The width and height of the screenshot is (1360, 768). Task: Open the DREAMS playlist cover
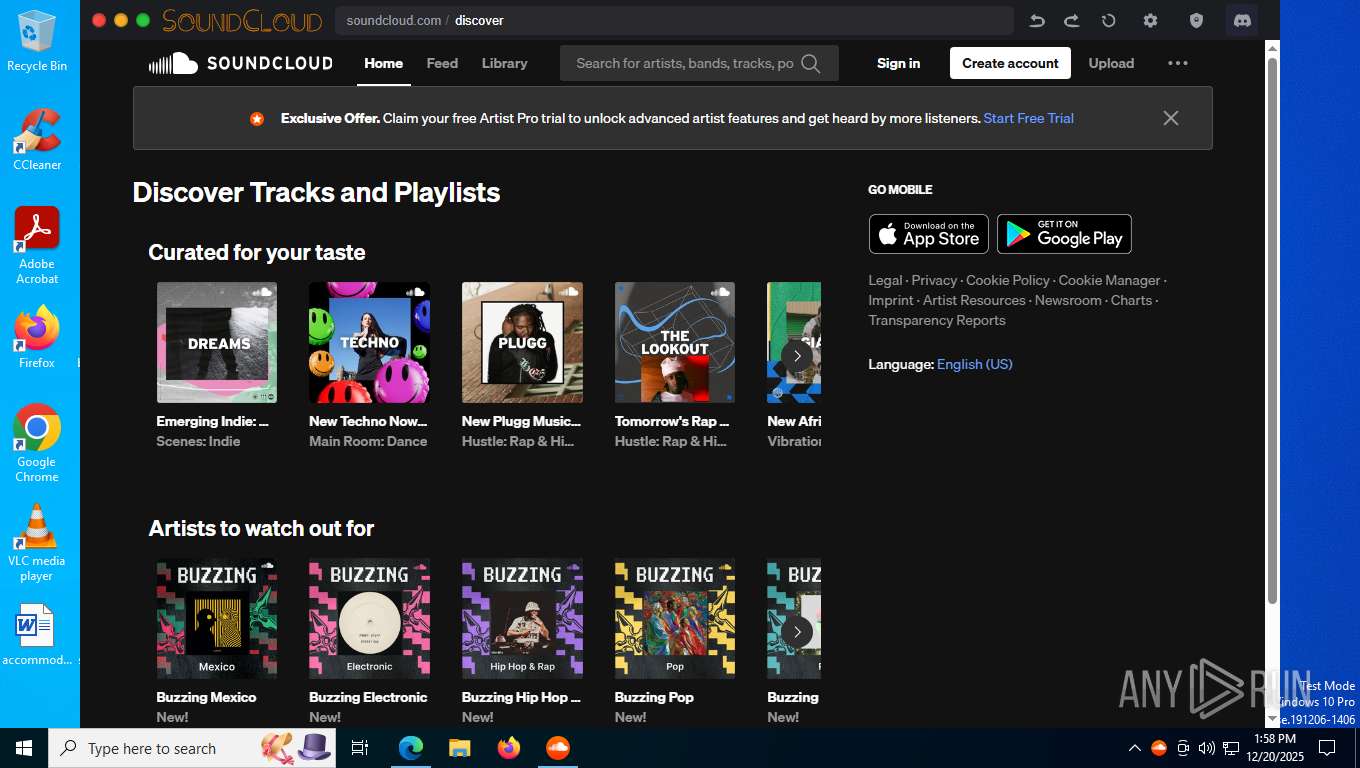pos(217,342)
